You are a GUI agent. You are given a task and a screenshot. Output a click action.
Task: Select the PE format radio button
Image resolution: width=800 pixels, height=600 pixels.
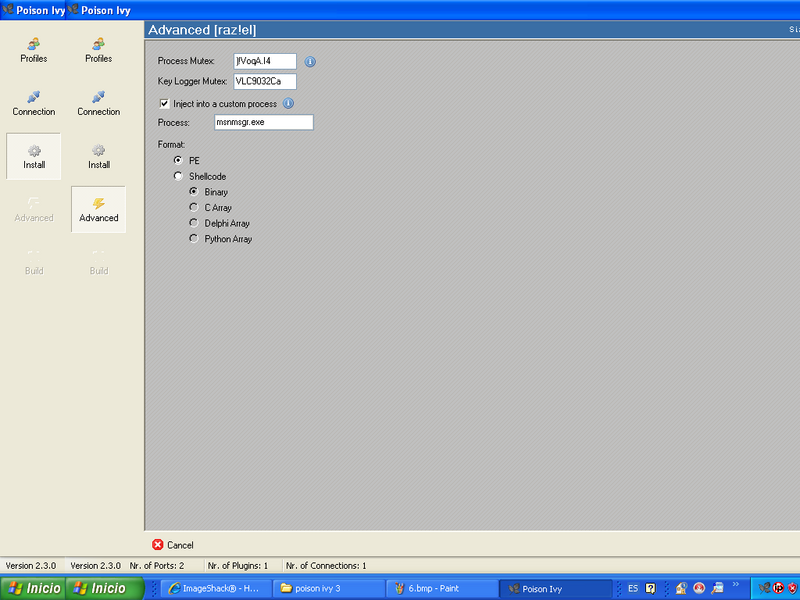click(x=178, y=160)
